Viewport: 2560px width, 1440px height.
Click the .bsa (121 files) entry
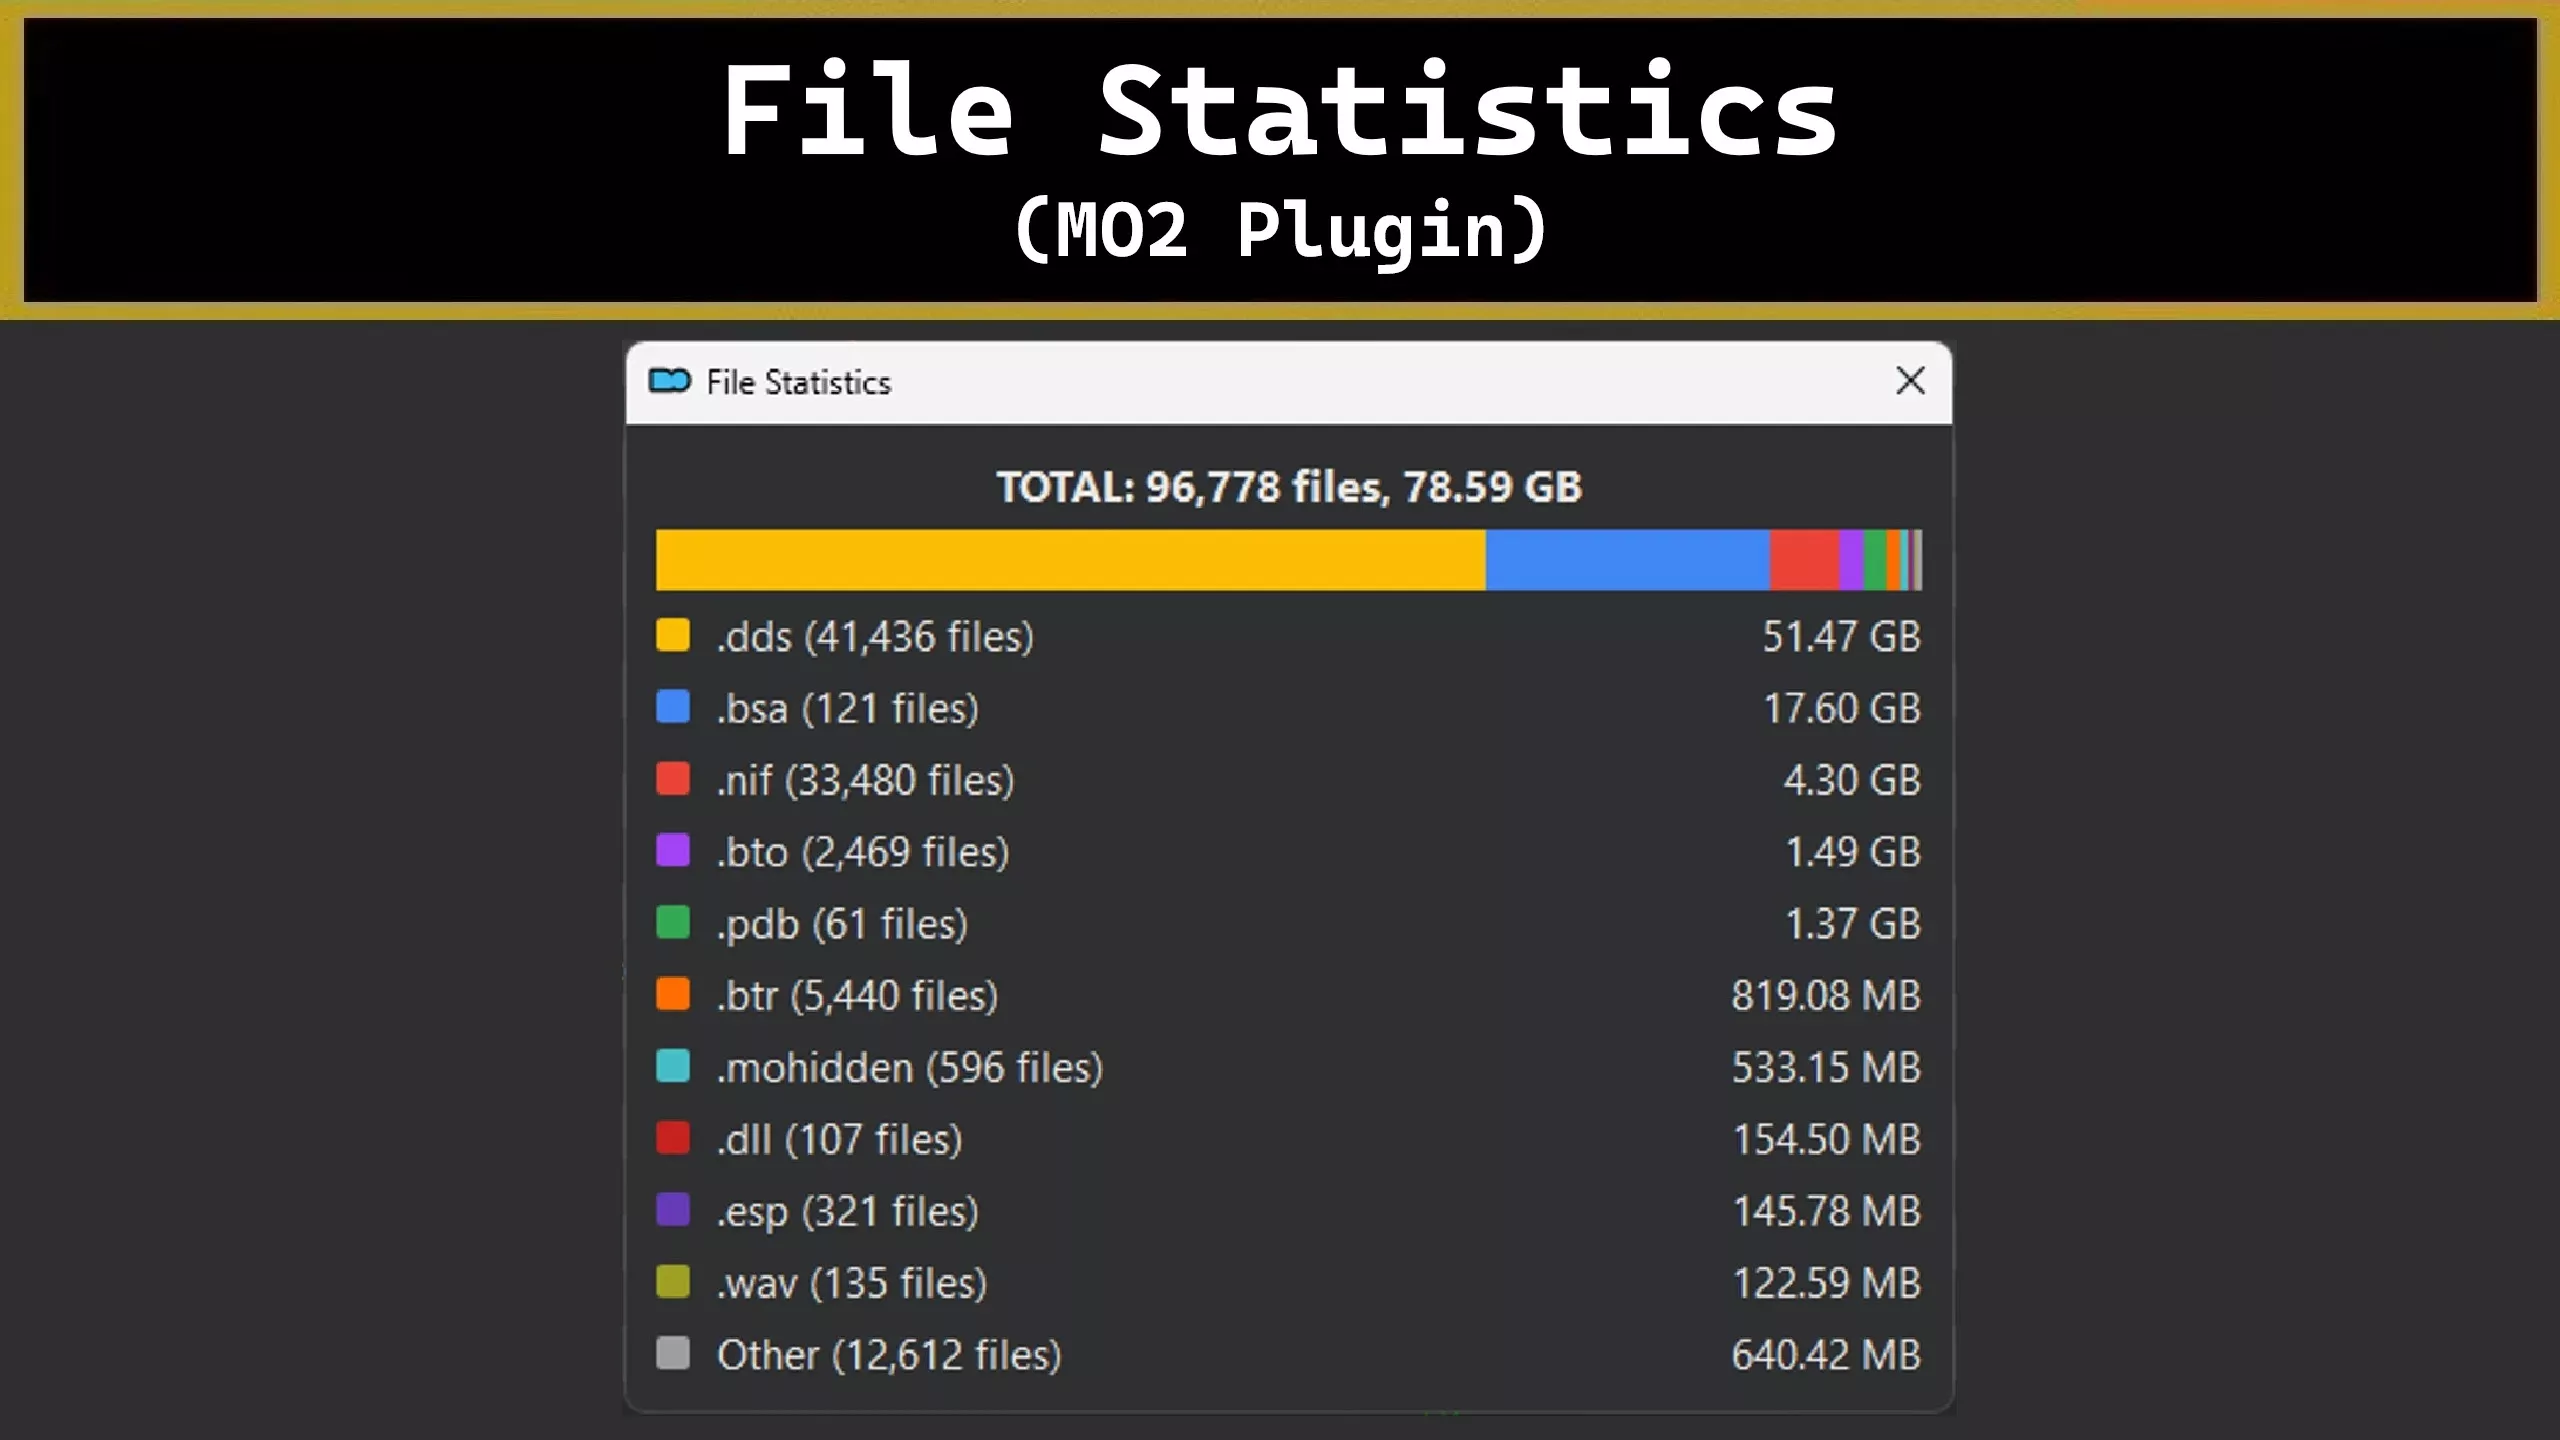[848, 708]
